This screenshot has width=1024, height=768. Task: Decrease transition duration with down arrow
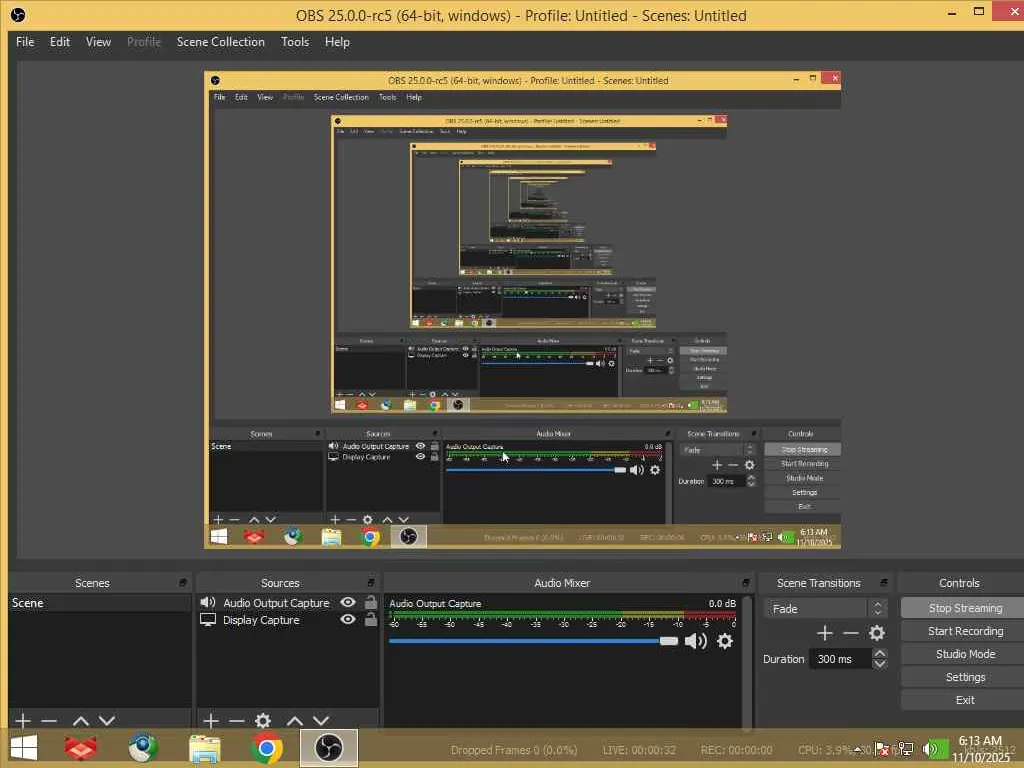pyautogui.click(x=880, y=664)
